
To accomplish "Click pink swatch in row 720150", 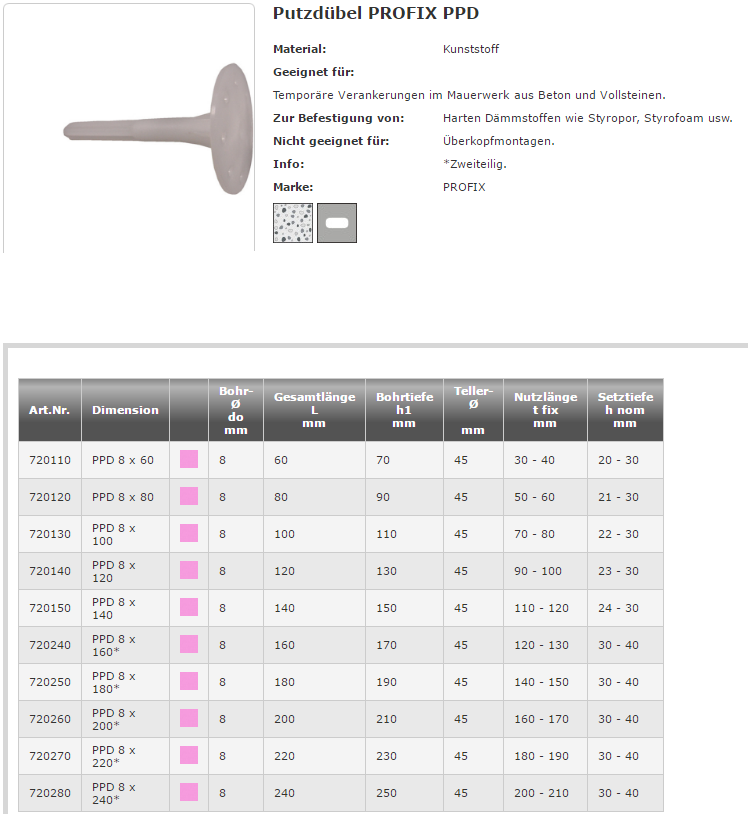I will (x=189, y=608).
